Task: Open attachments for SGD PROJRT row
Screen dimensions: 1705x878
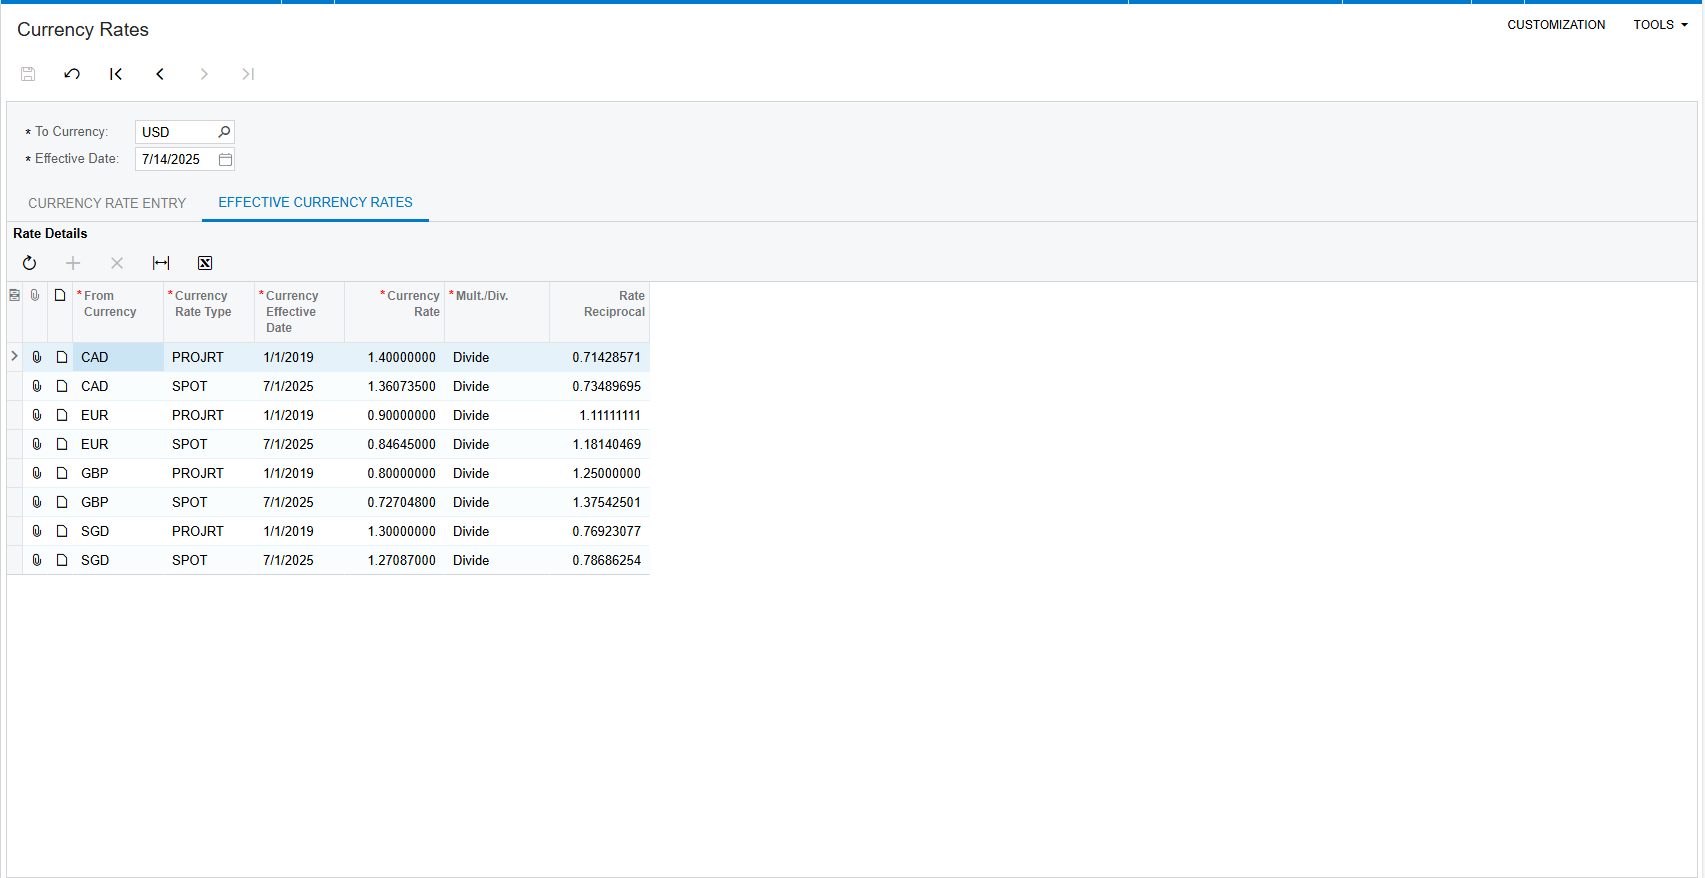Action: click(37, 531)
